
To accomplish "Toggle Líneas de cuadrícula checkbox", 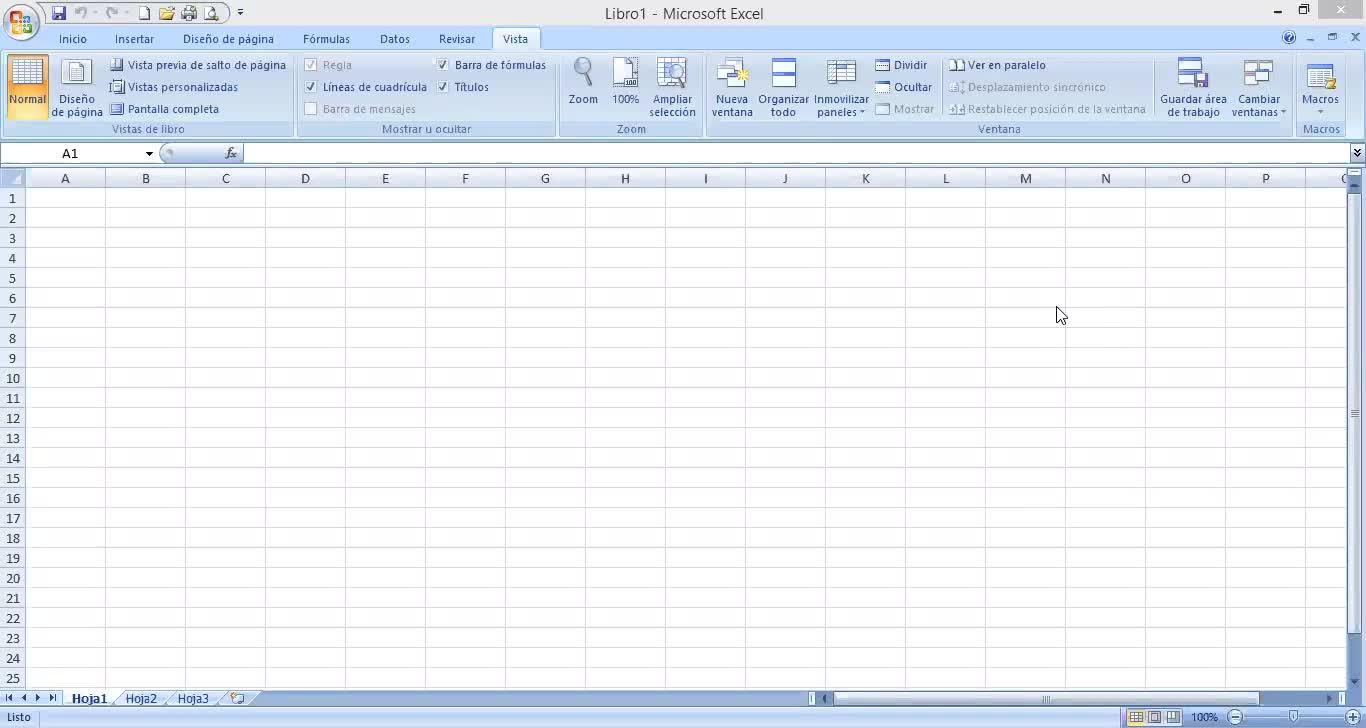I will (x=311, y=87).
